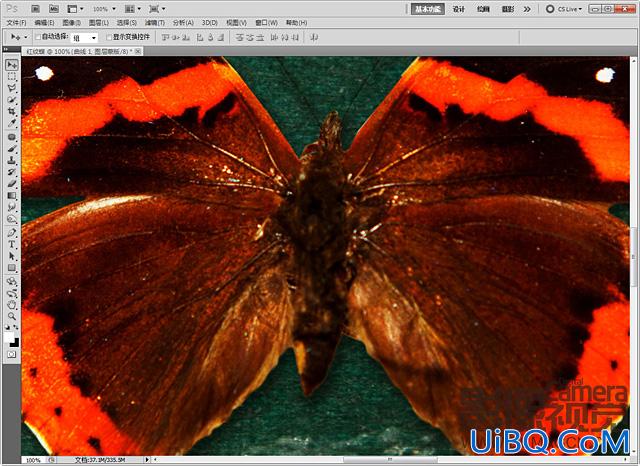This screenshot has width=640, height=466.
Task: Click the status bar zoom percentage field
Action: [33, 460]
